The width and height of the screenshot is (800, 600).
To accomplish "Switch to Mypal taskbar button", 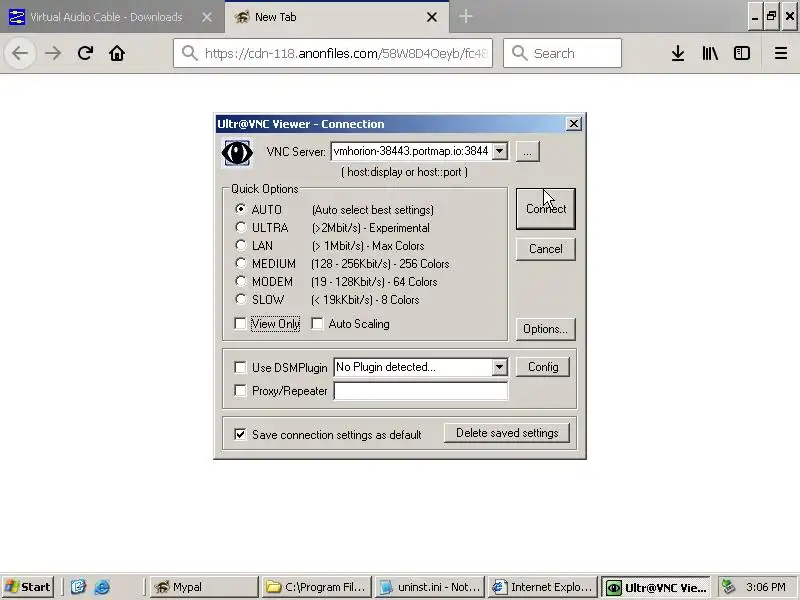I will coord(205,587).
